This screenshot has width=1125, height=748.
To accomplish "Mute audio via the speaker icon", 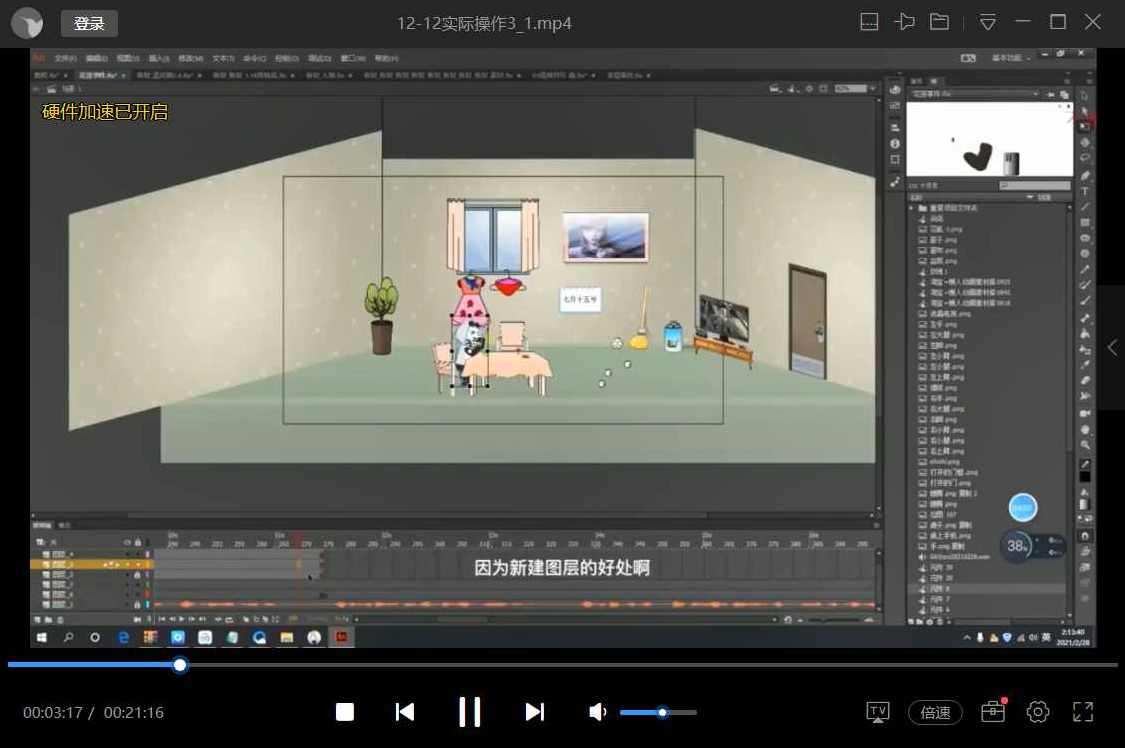I will click(x=597, y=712).
